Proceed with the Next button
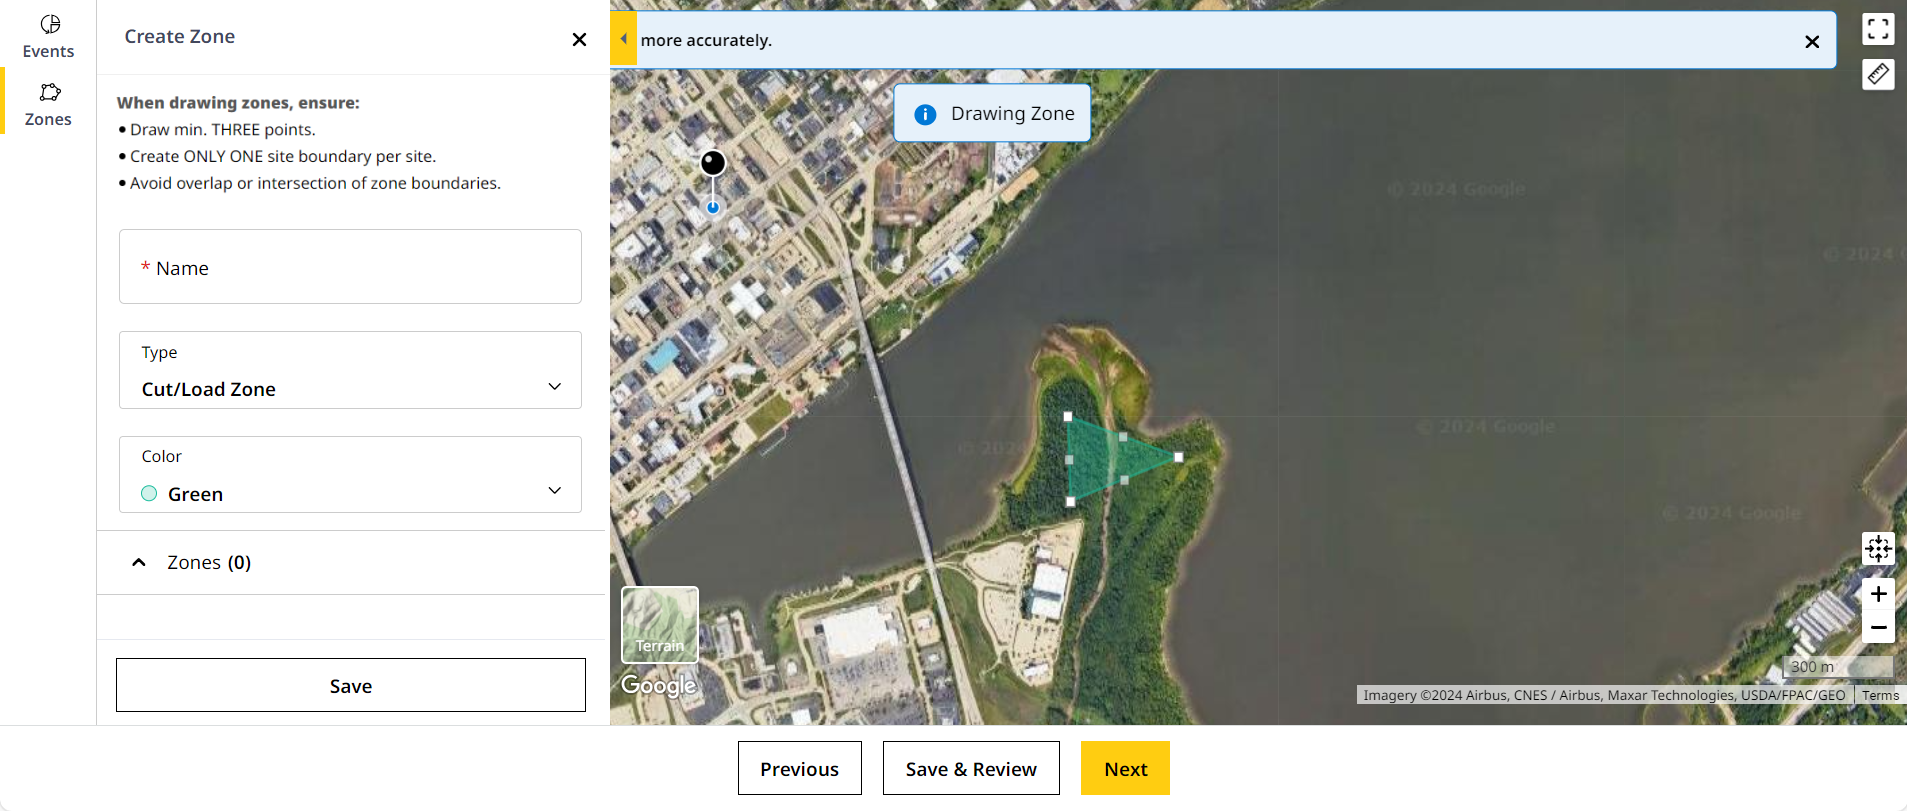1907x811 pixels. coord(1125,768)
